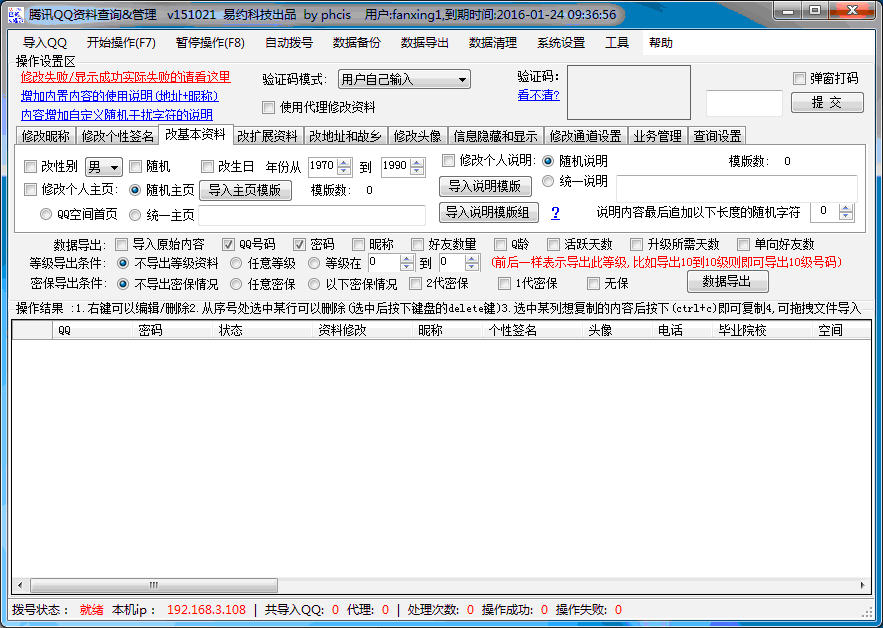Open the 系统设置 menu
Viewport: 883px width, 628px height.
click(x=561, y=43)
